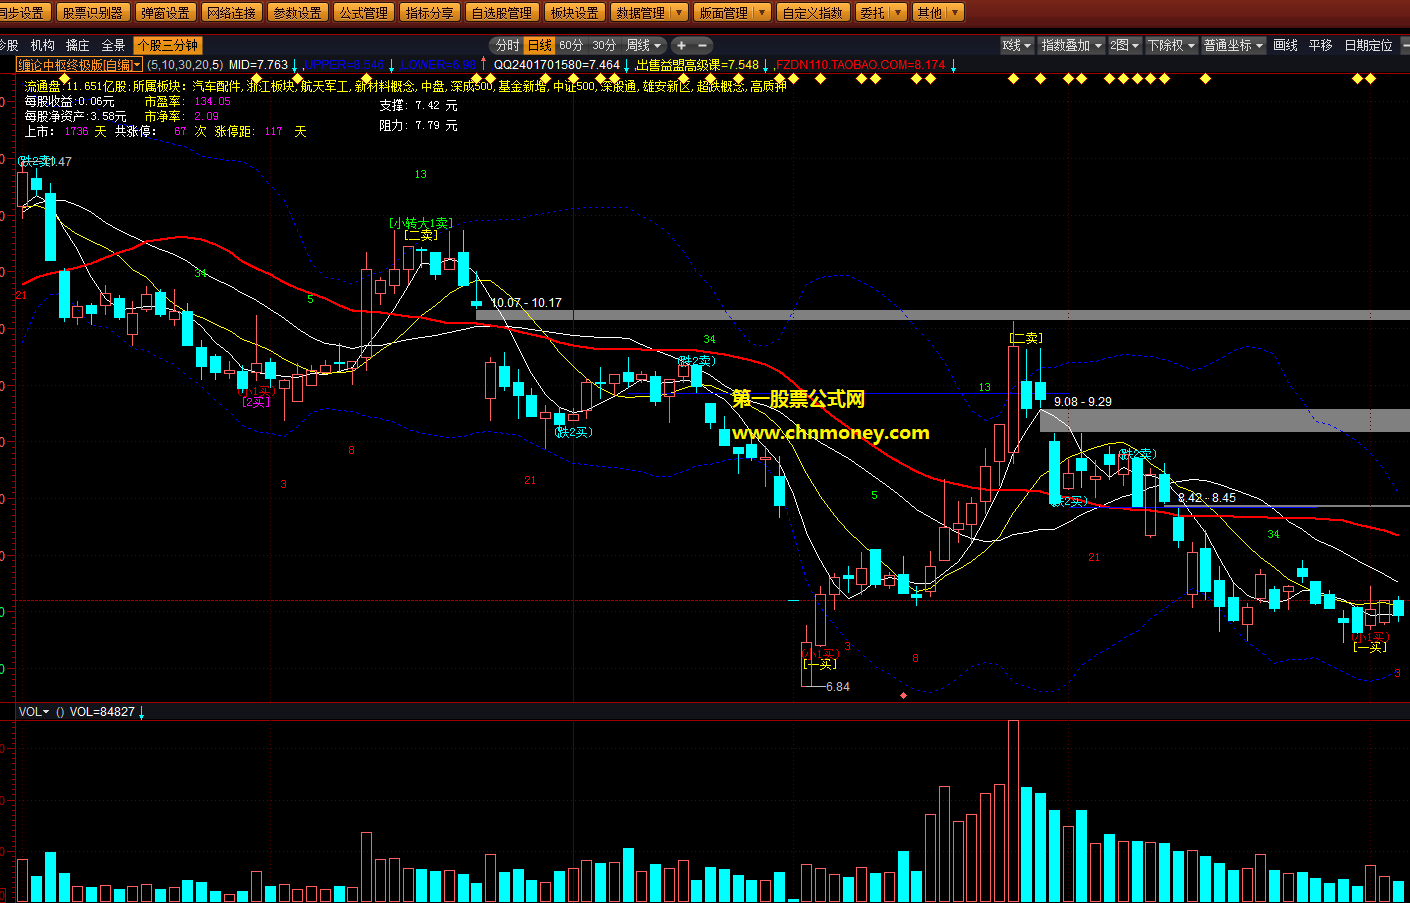Click the (5,10,30,20,5) parameter text
Screen dimensions: 1410x903
click(185, 65)
